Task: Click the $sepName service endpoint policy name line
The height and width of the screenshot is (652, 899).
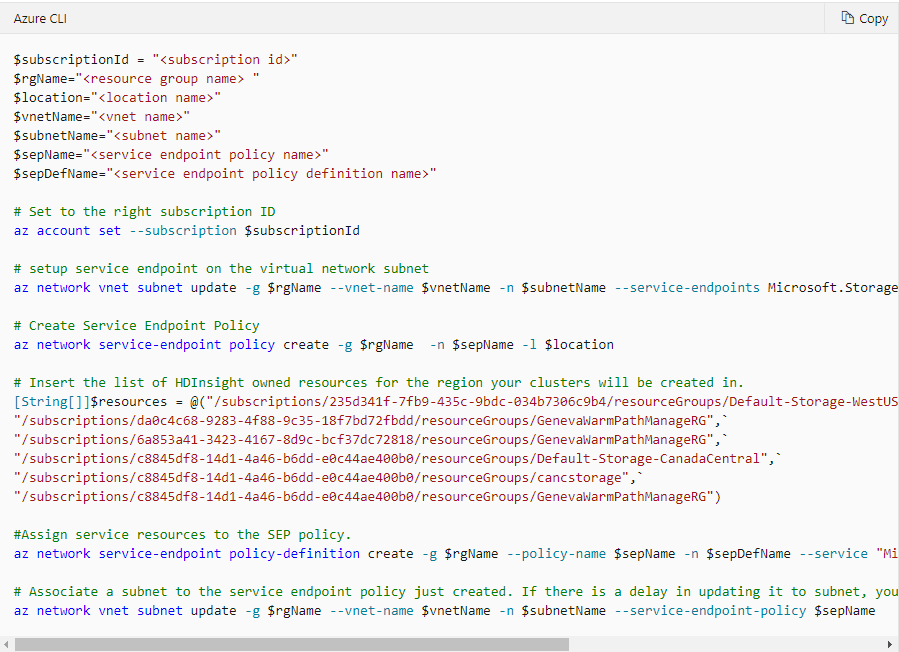Action: [171, 154]
